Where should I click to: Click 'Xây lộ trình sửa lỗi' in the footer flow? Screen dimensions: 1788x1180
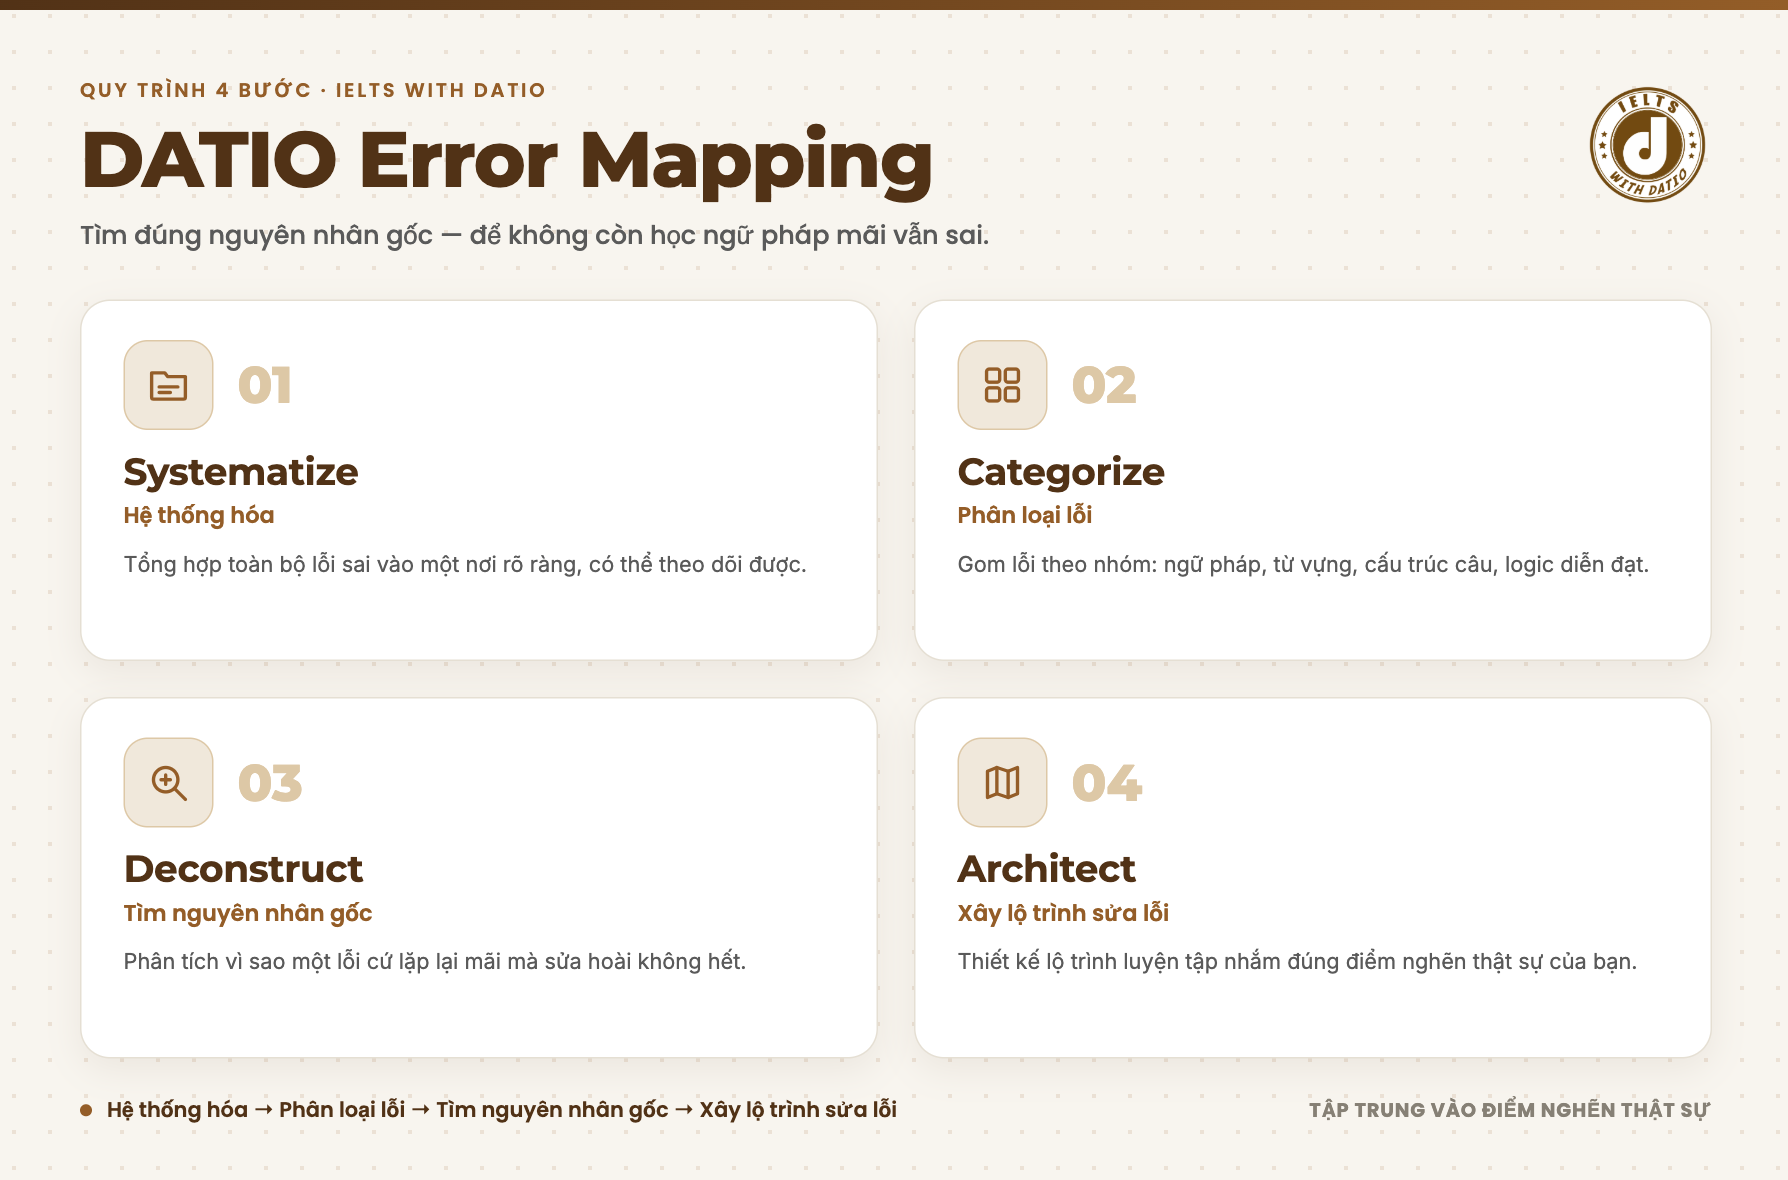pos(798,1110)
